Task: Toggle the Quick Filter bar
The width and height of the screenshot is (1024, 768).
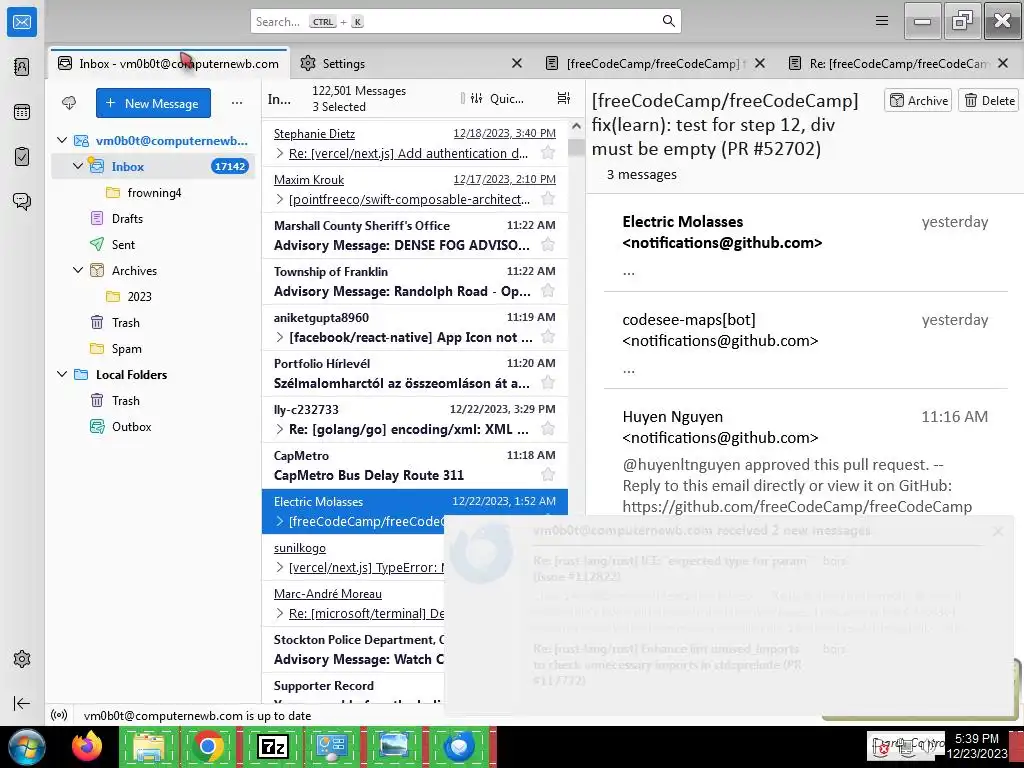Action: pos(497,99)
